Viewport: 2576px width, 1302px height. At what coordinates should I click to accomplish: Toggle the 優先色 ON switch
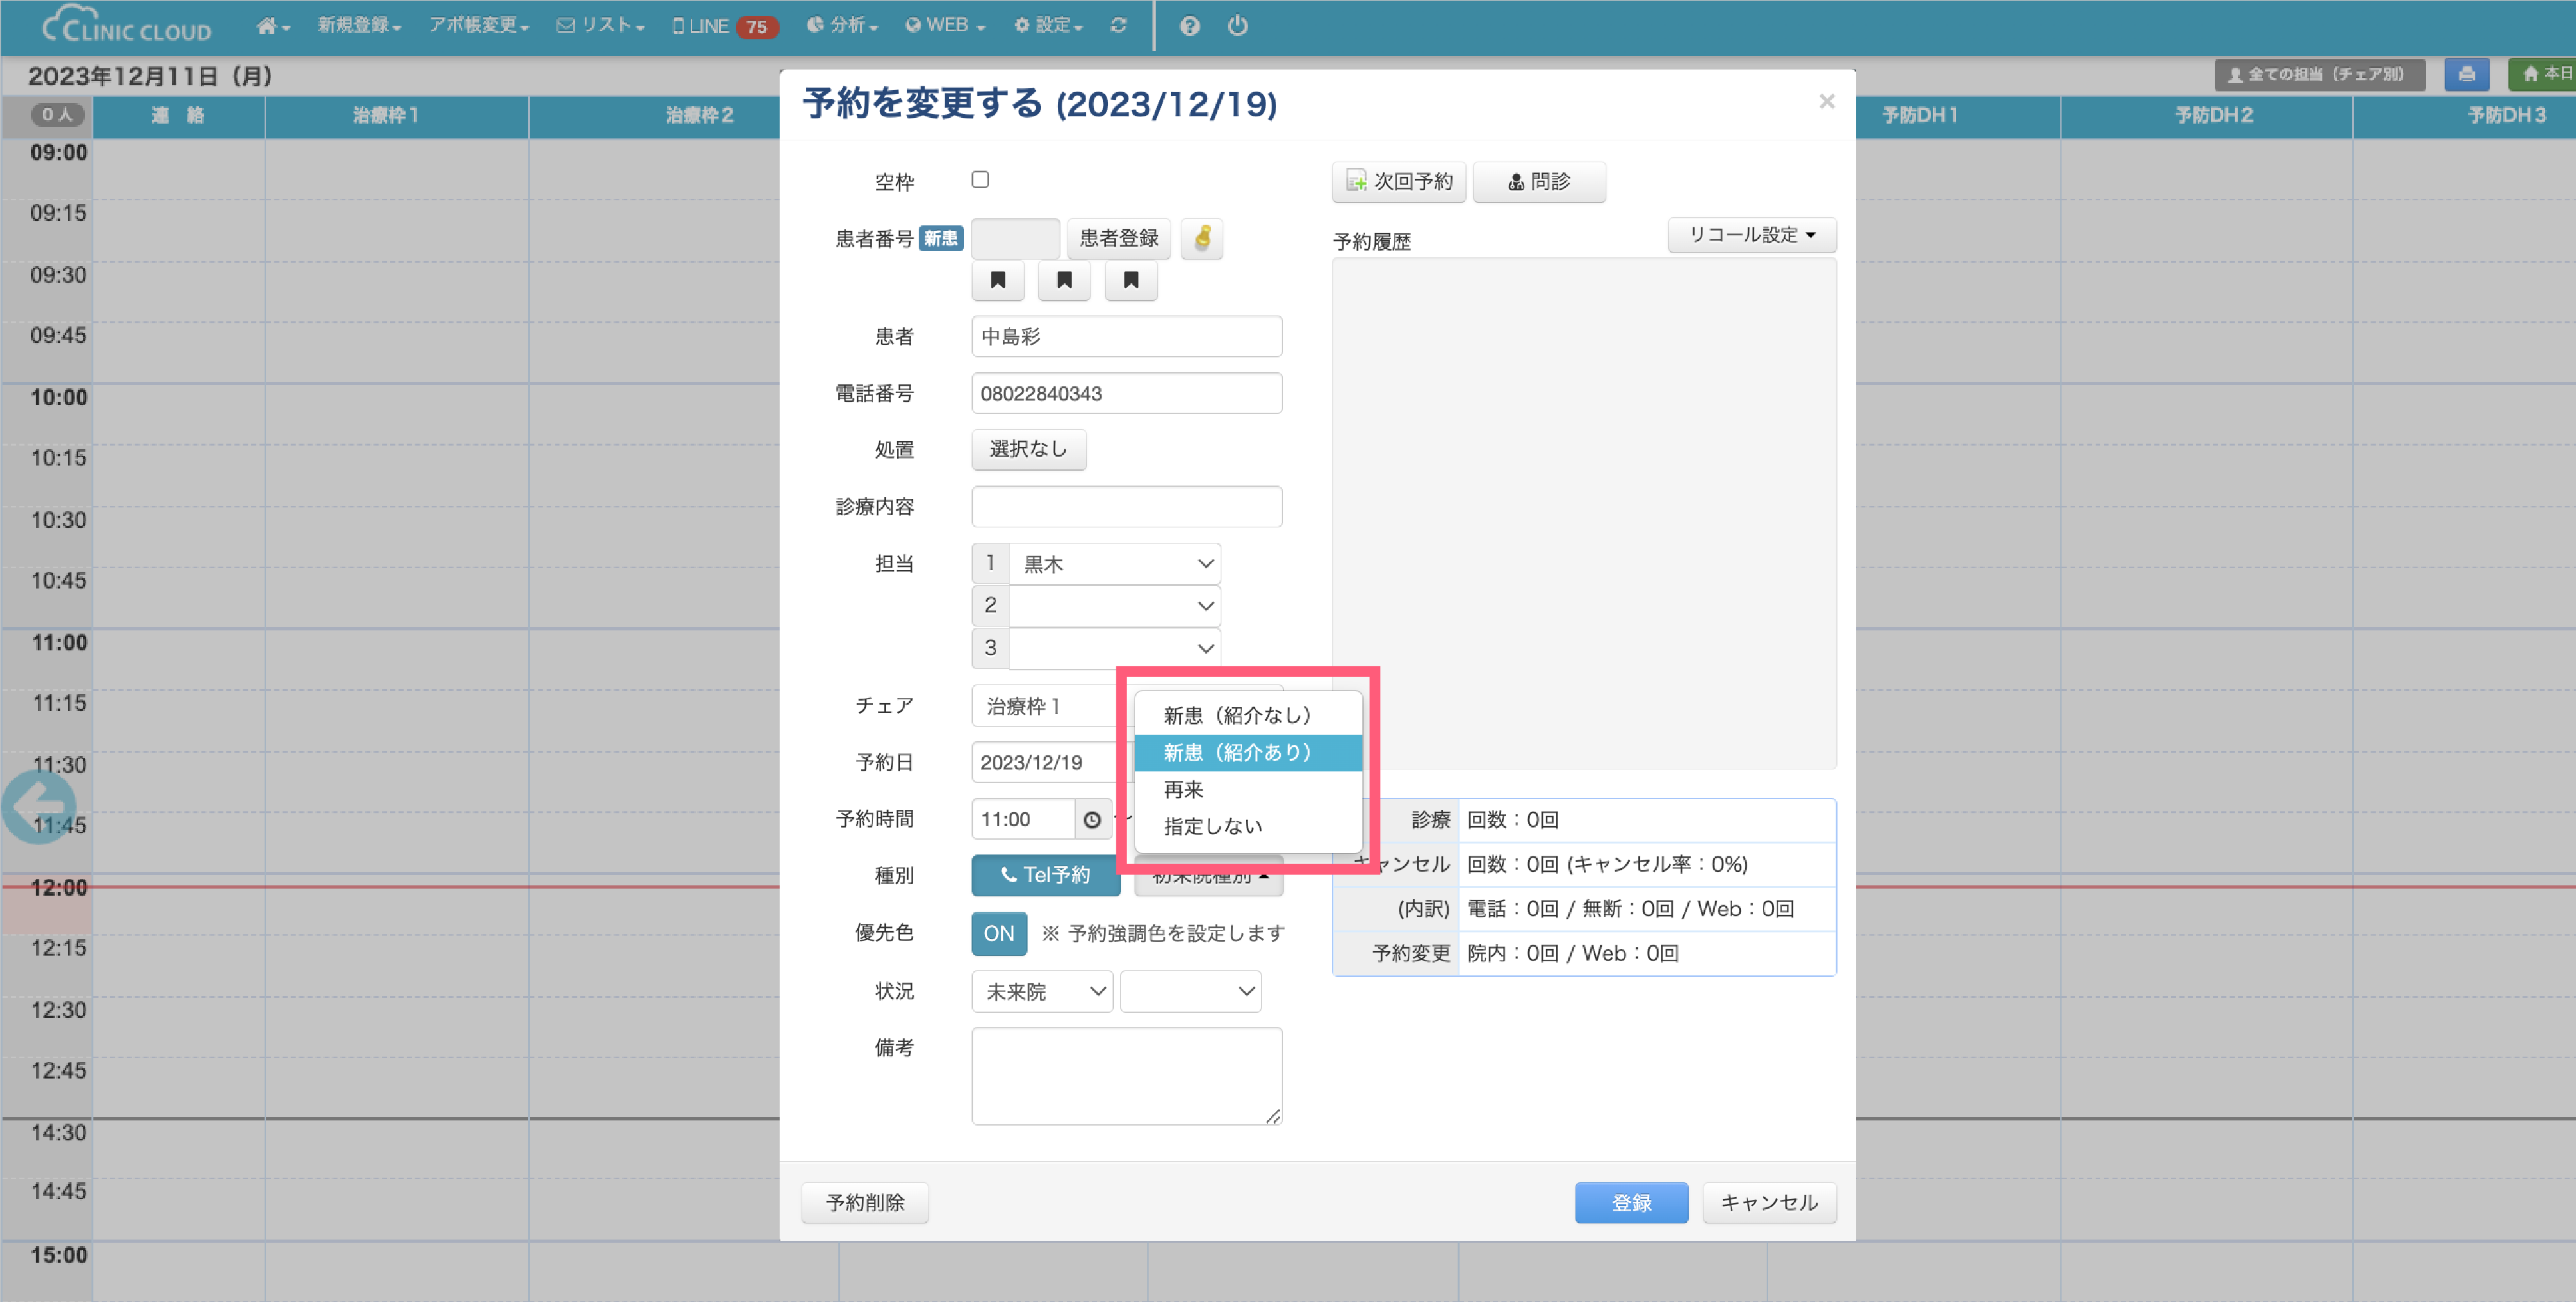(998, 934)
